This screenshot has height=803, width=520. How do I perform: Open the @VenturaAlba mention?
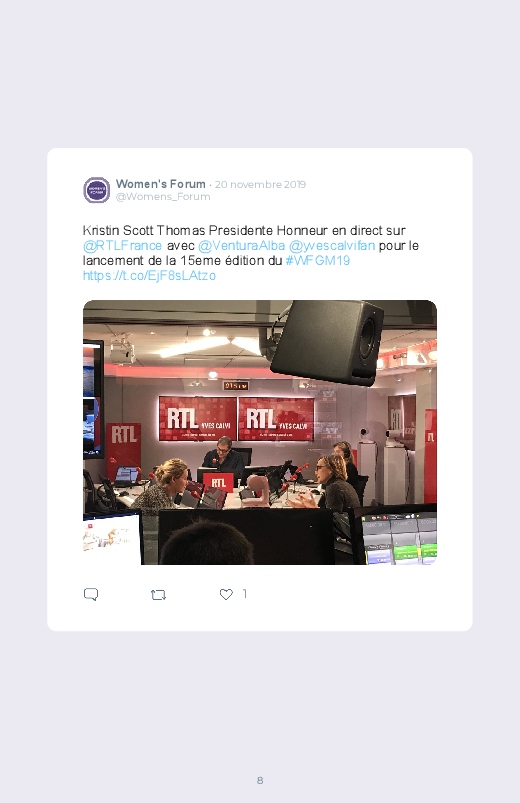(241, 246)
